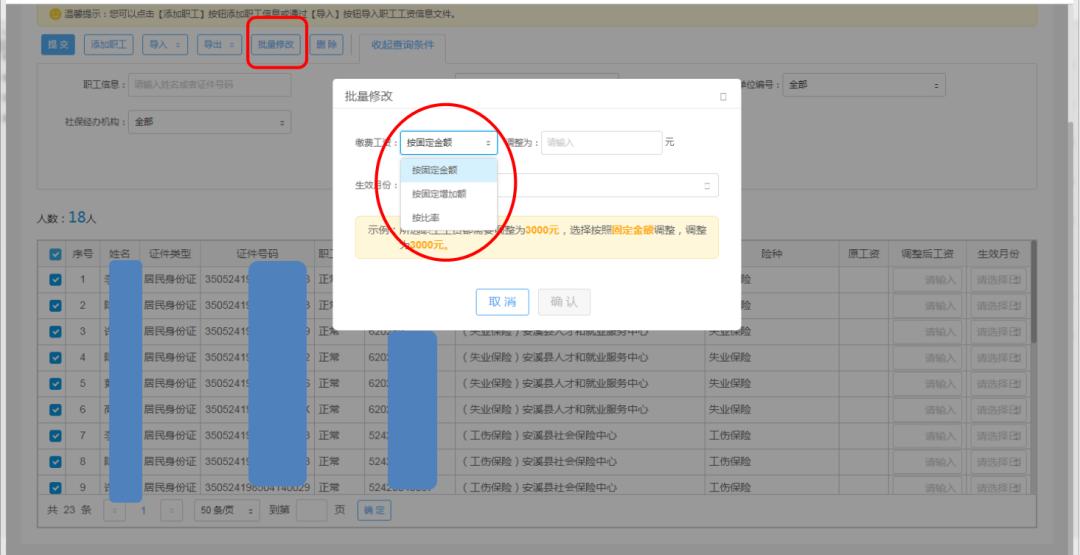
Task: Uncheck the checkbox for row 5
Action: (x=56, y=384)
